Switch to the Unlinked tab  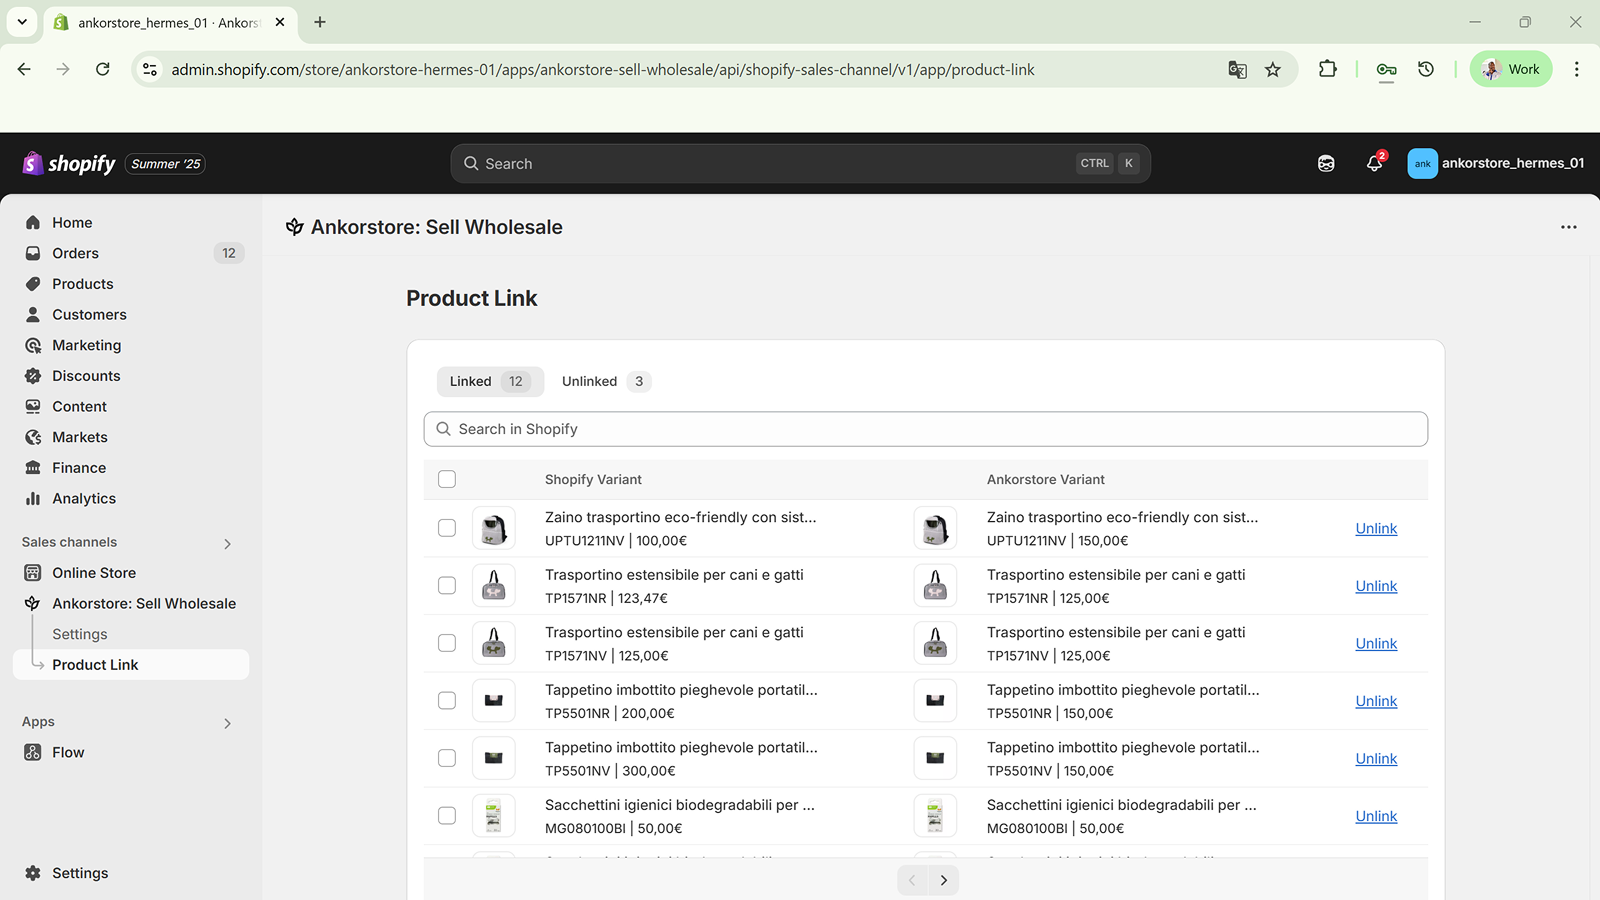pyautogui.click(x=604, y=381)
